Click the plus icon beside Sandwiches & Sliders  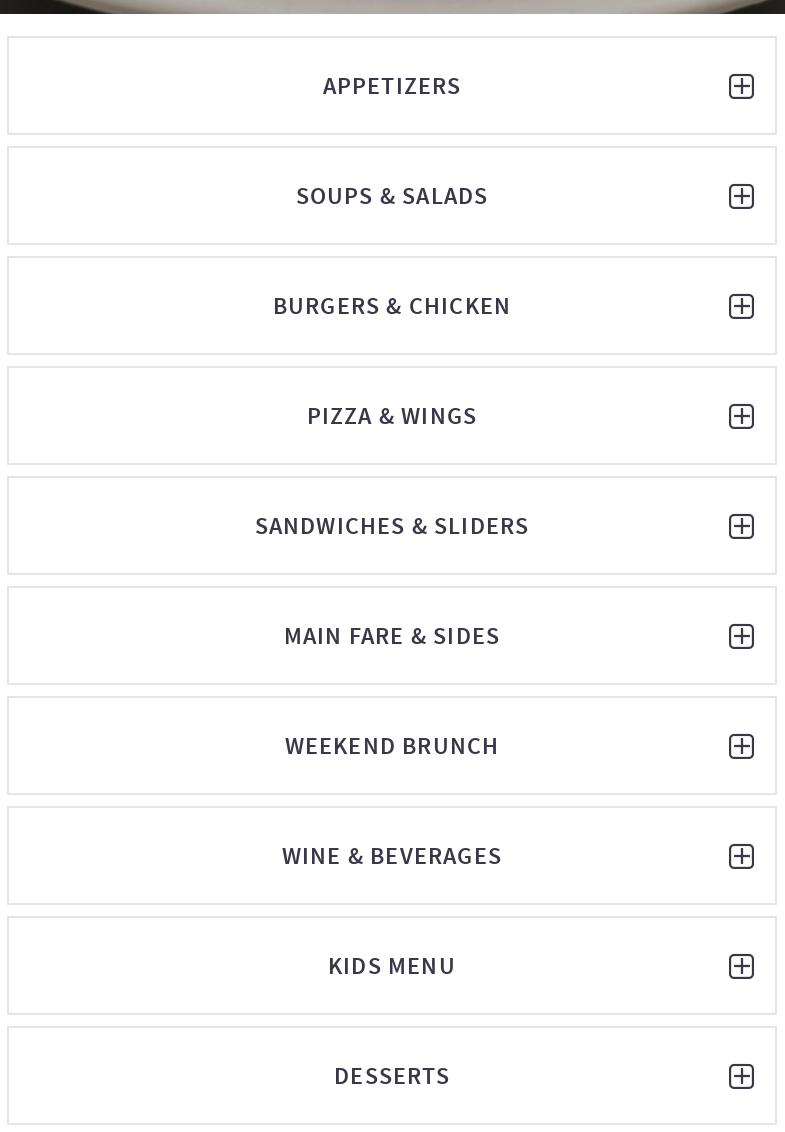coord(741,526)
